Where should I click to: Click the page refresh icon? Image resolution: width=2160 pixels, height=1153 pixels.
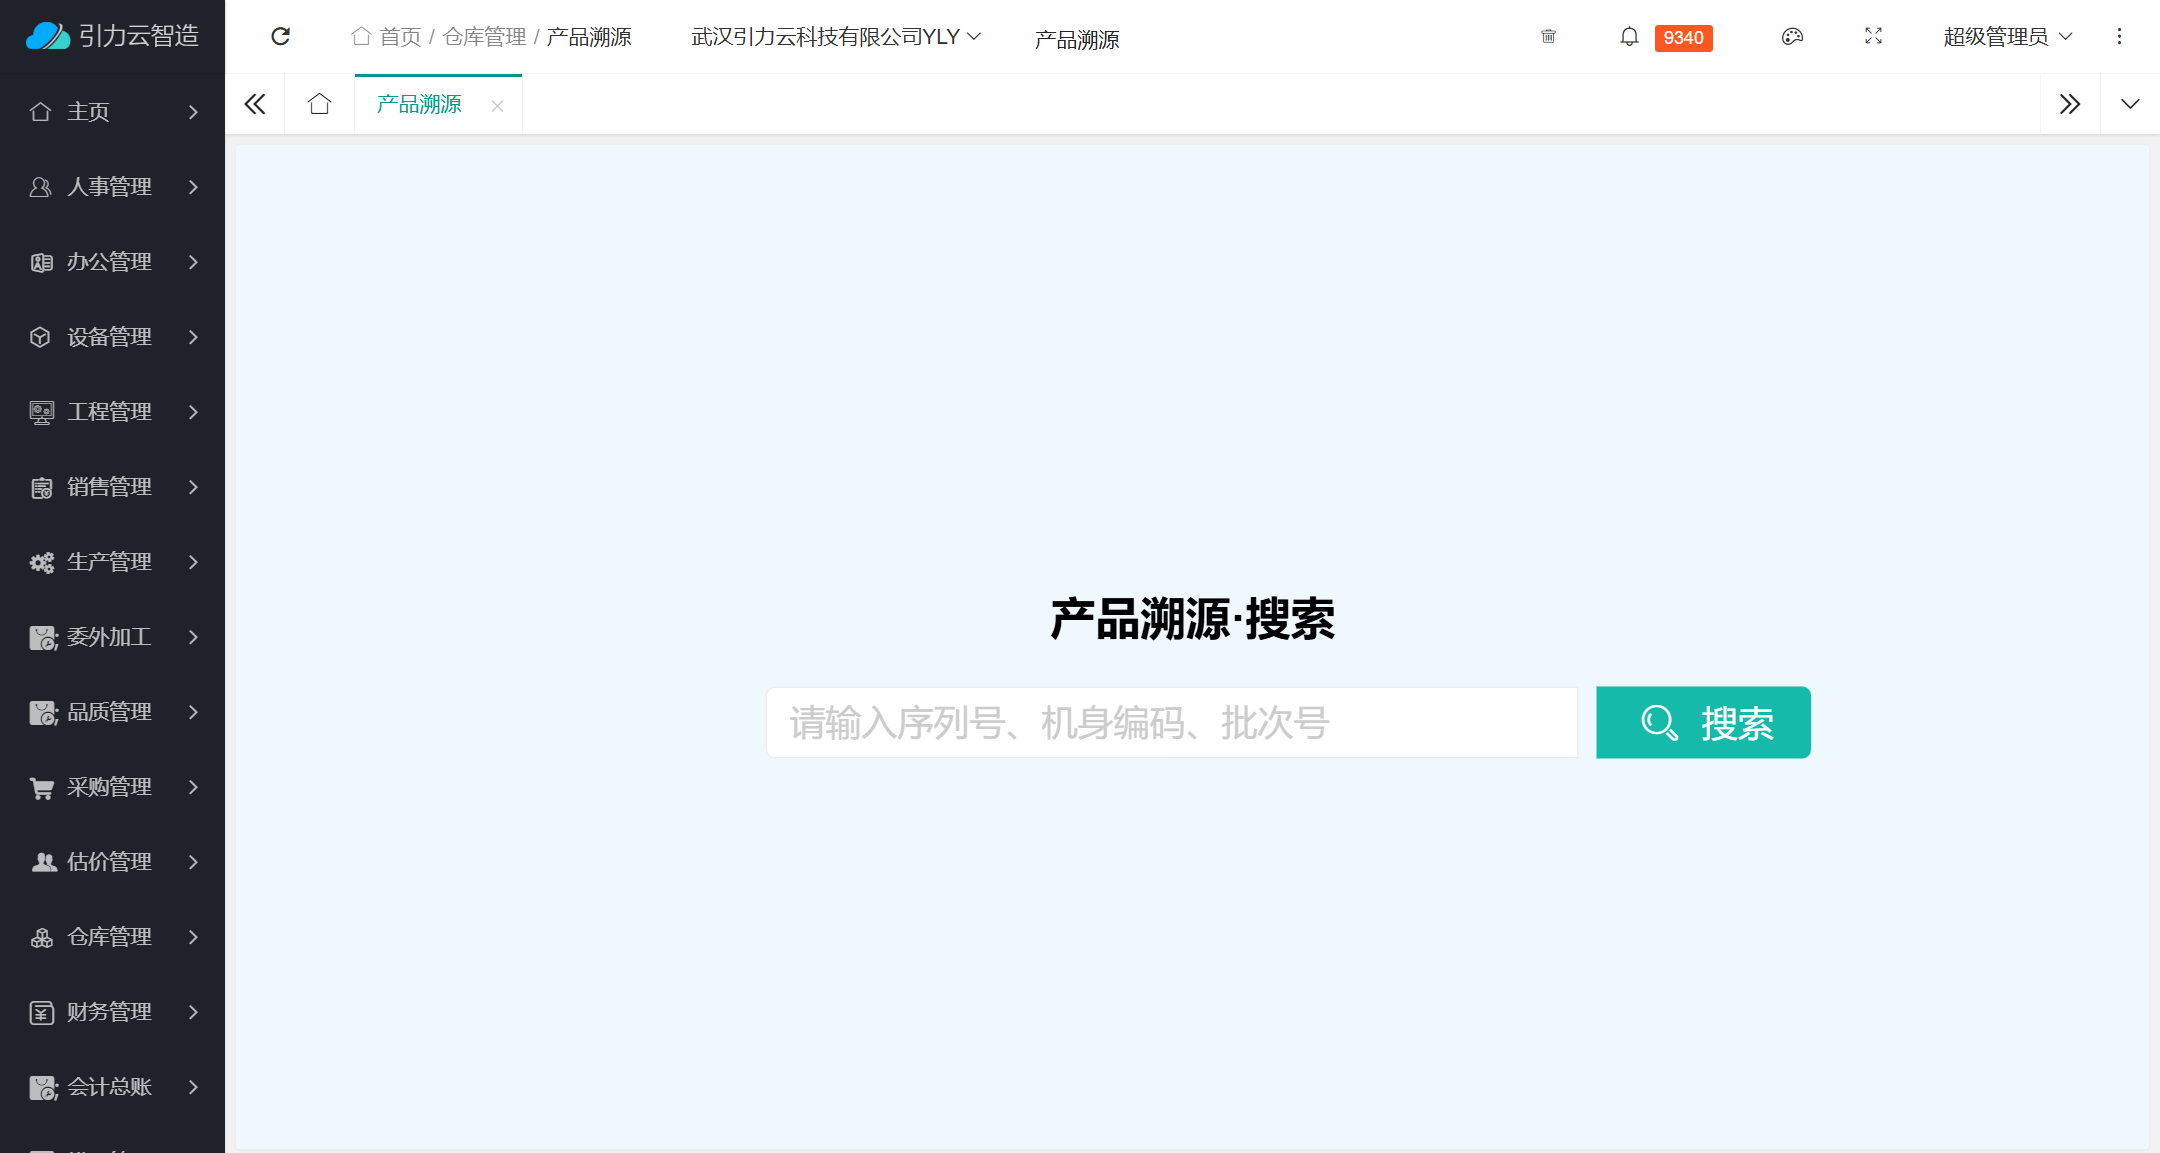click(281, 36)
